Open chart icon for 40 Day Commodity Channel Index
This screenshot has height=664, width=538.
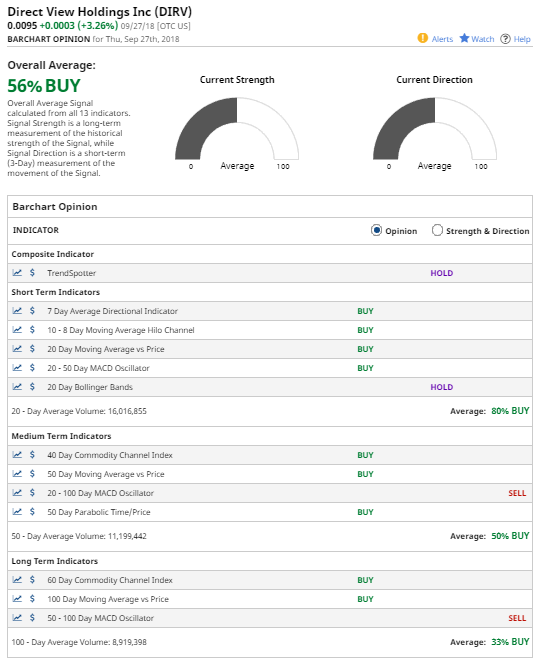[17, 455]
